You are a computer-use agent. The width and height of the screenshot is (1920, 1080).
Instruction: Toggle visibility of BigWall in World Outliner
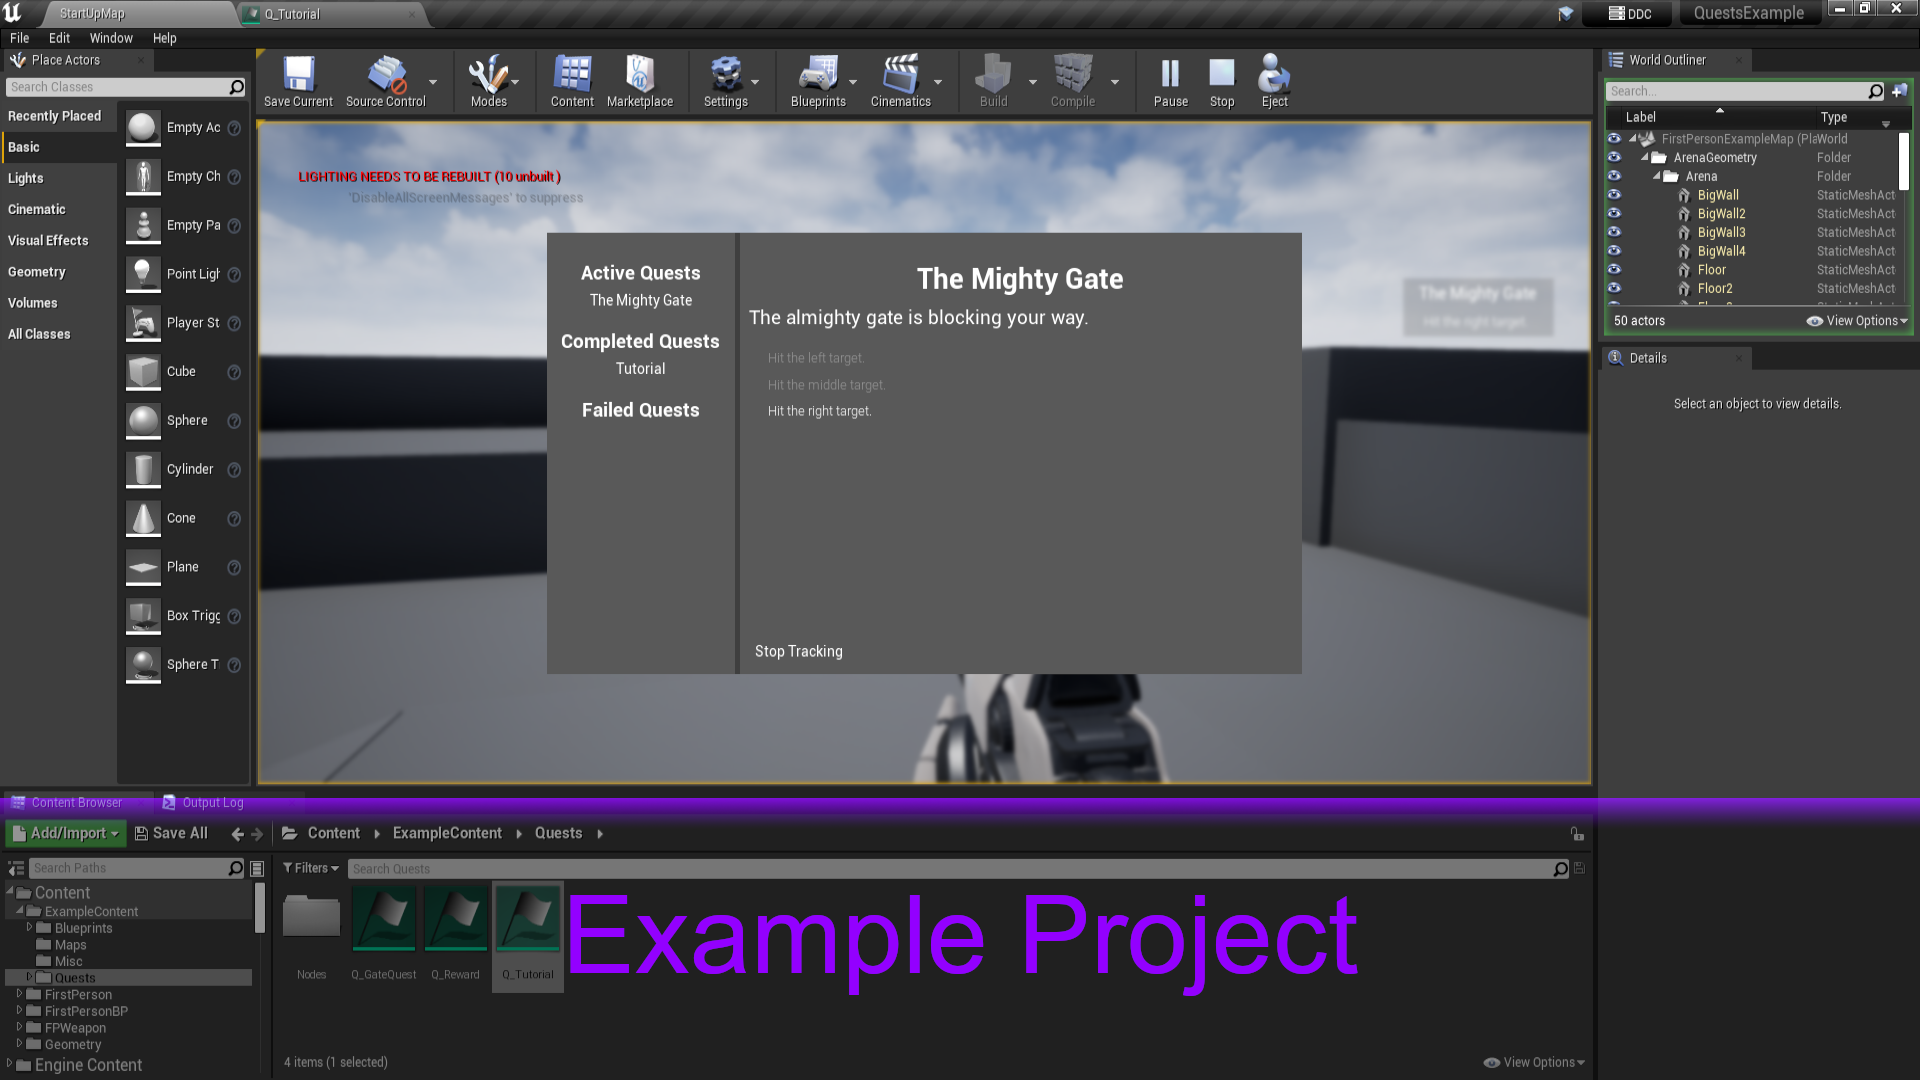tap(1616, 195)
